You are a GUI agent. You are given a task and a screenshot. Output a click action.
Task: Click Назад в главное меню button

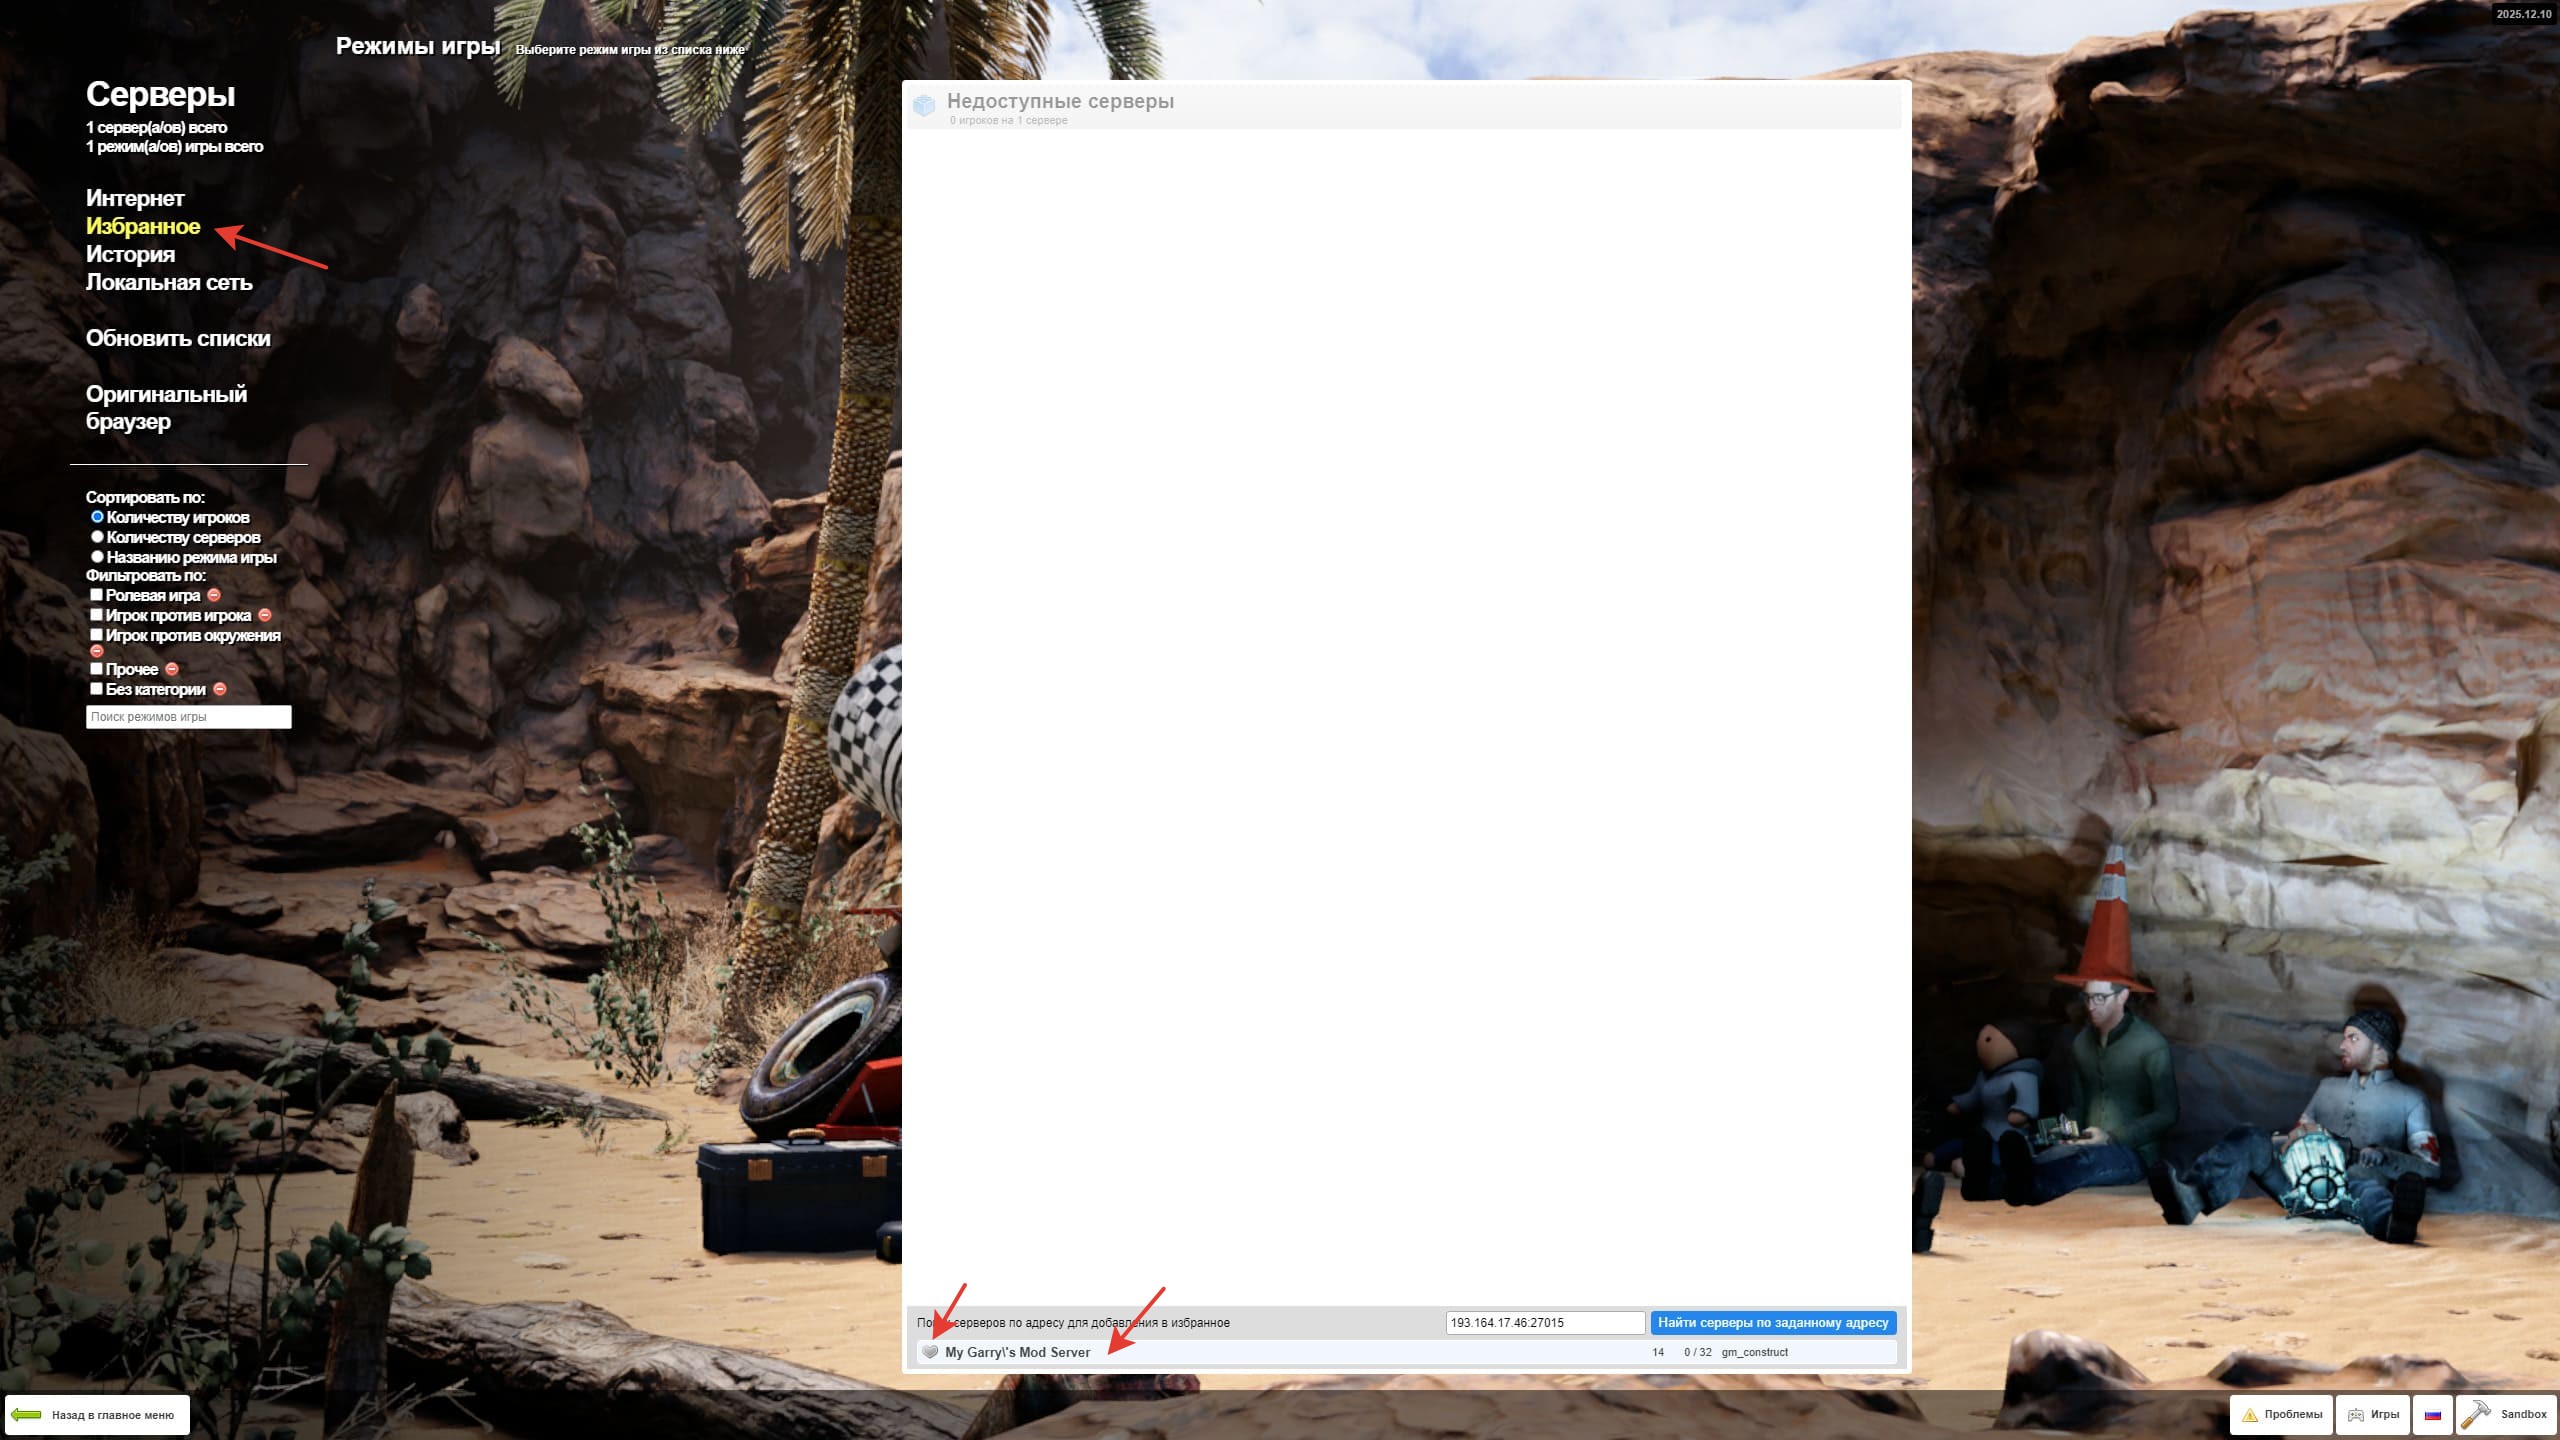(x=97, y=1415)
